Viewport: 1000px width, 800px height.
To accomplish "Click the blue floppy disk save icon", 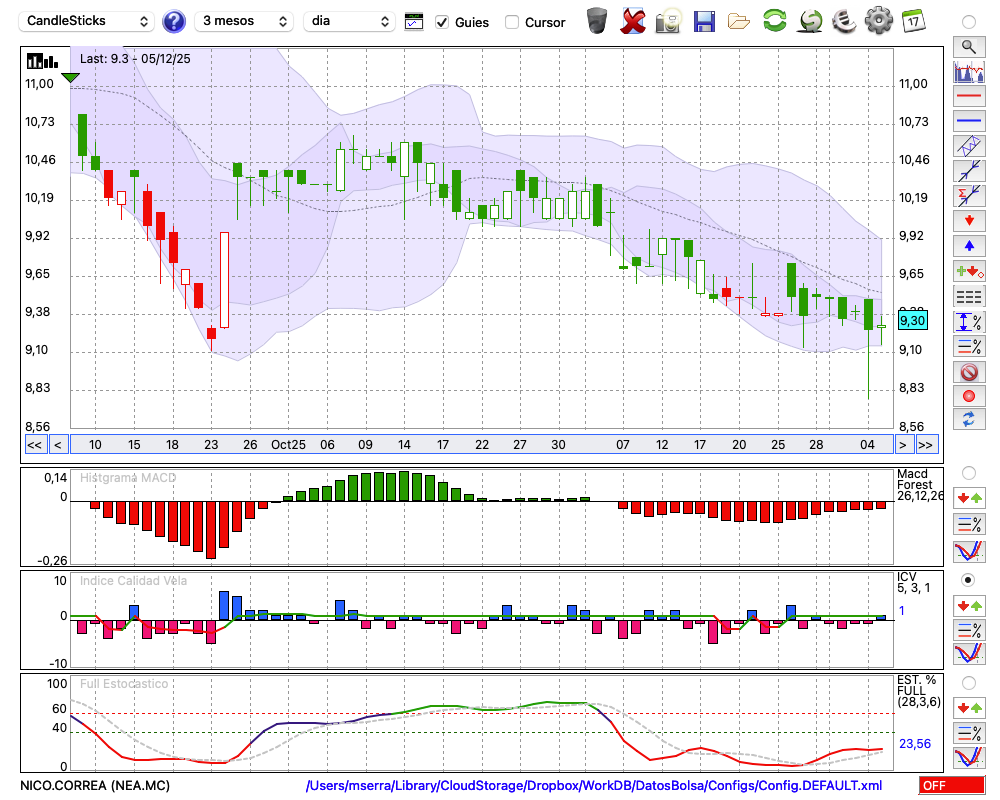I will click(704, 21).
